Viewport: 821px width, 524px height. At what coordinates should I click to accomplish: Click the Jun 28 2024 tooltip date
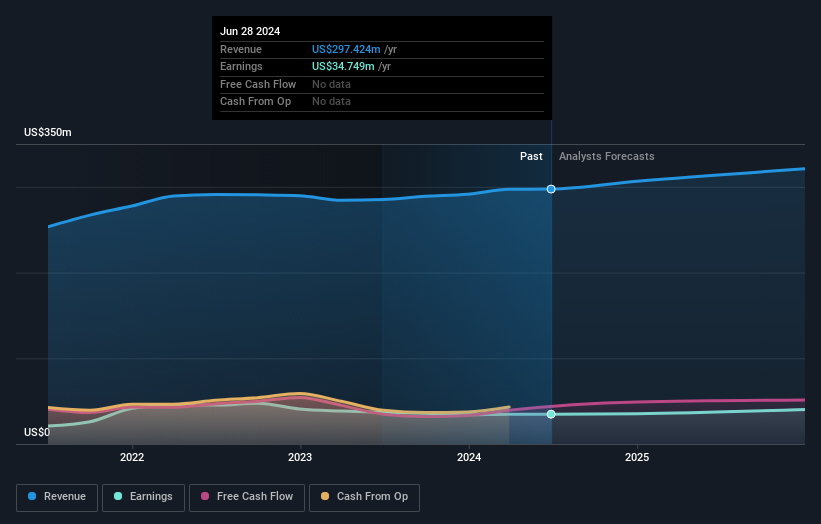pyautogui.click(x=250, y=31)
